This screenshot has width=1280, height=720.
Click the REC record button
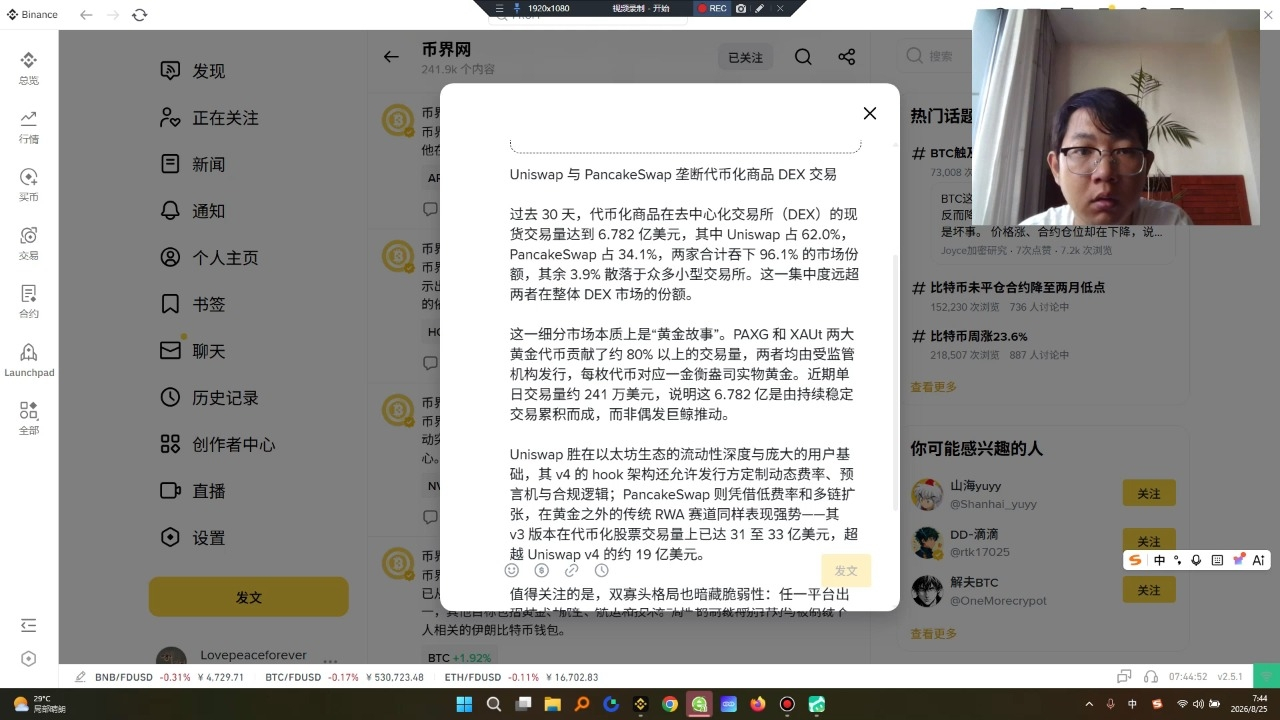[712, 8]
